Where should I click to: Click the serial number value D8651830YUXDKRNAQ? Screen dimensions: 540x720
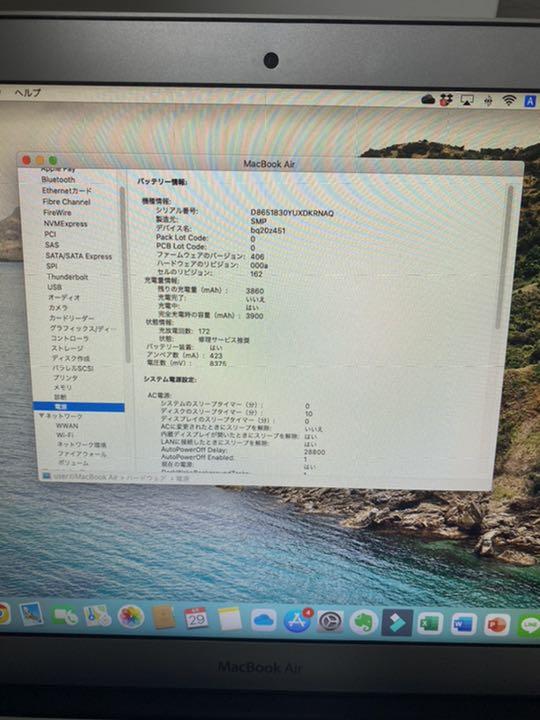[x=292, y=213]
